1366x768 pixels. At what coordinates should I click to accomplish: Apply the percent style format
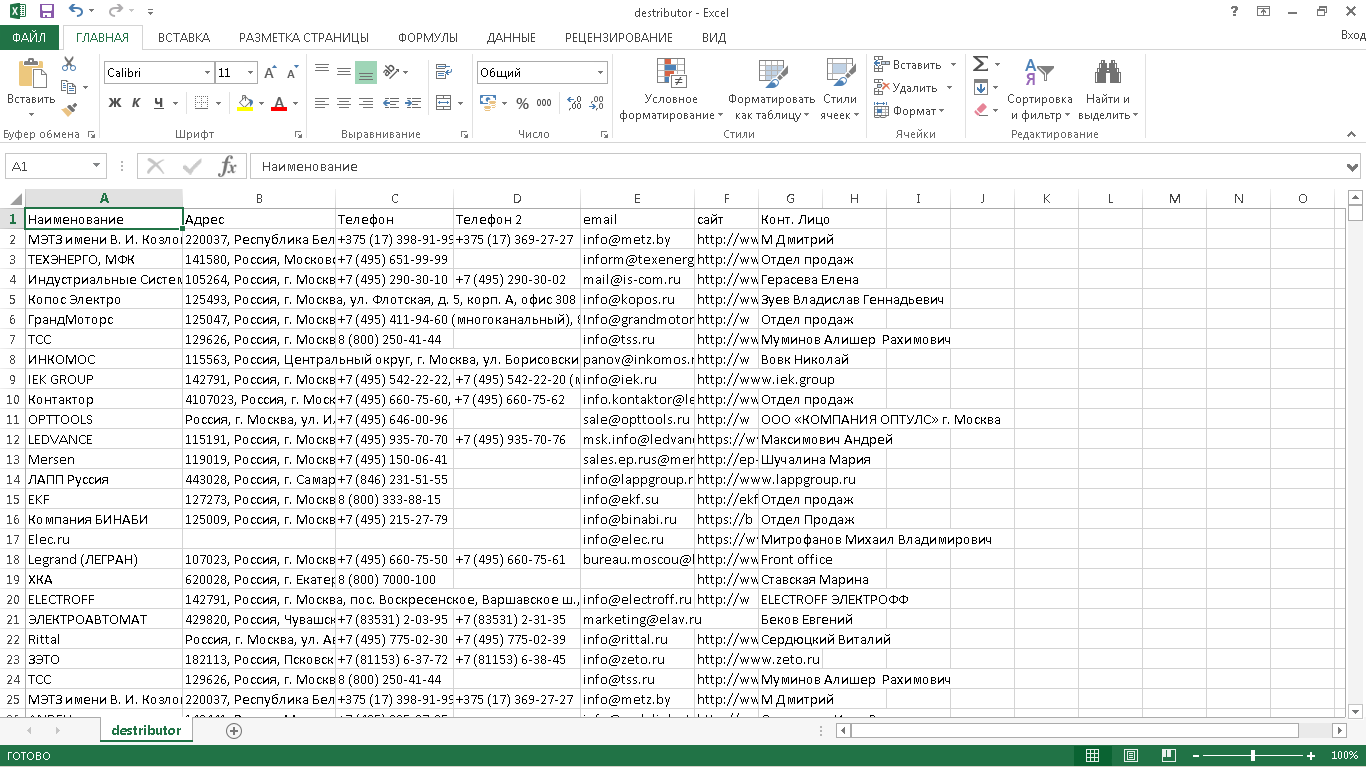click(522, 103)
